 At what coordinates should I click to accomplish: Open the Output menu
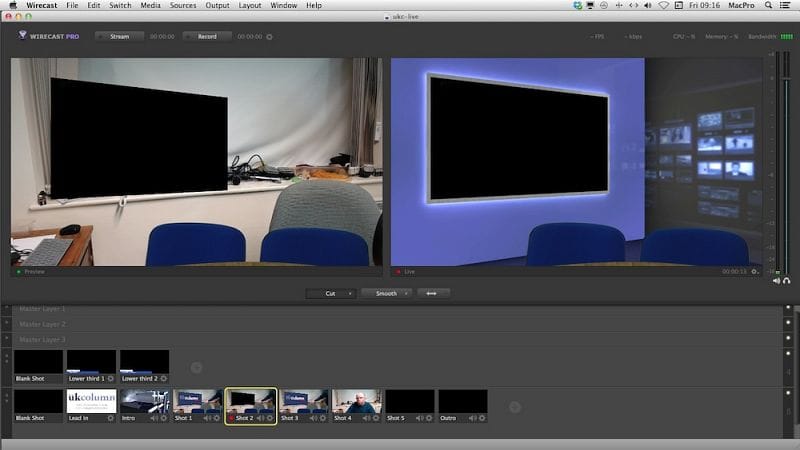[217, 5]
